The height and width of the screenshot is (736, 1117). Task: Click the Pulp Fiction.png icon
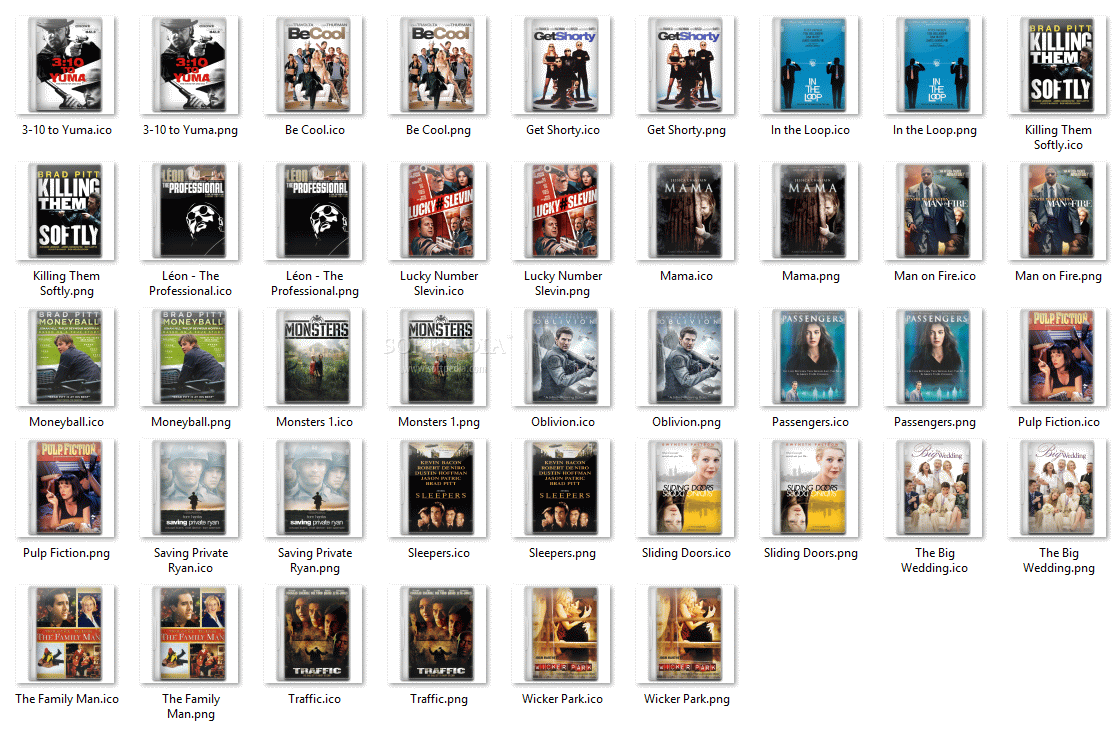point(66,489)
